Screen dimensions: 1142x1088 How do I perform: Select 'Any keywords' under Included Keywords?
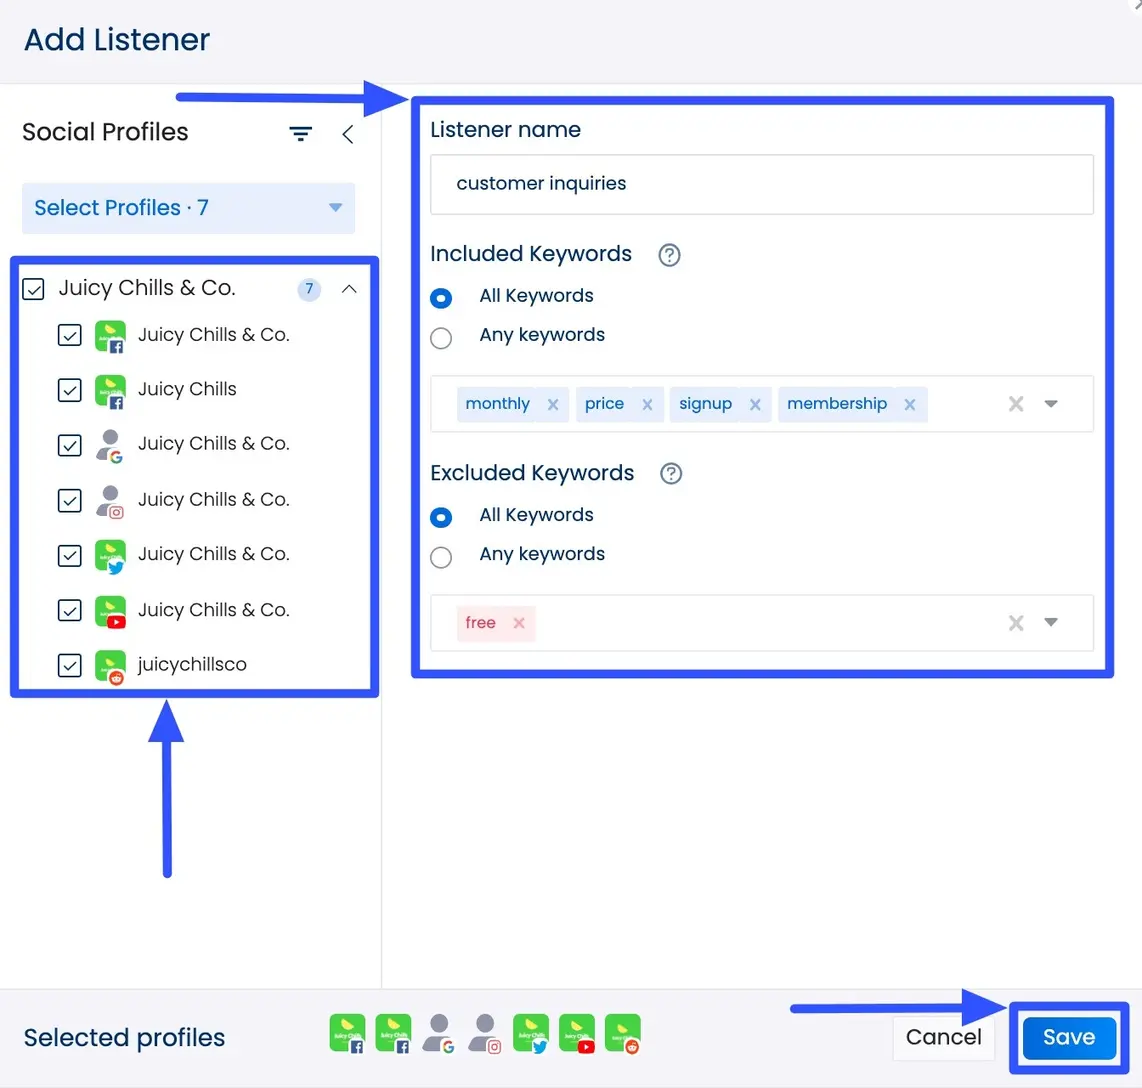point(441,338)
